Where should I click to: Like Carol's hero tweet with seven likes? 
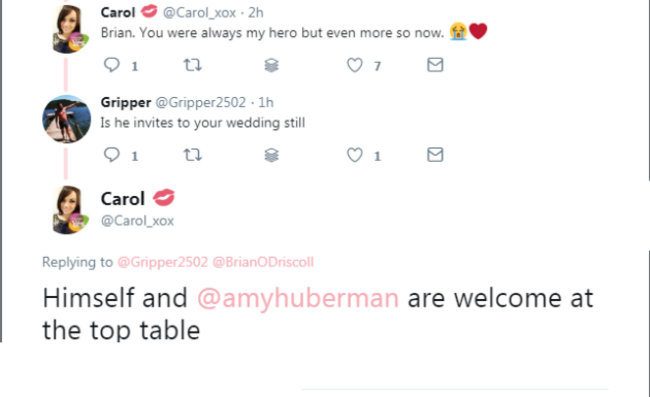354,65
